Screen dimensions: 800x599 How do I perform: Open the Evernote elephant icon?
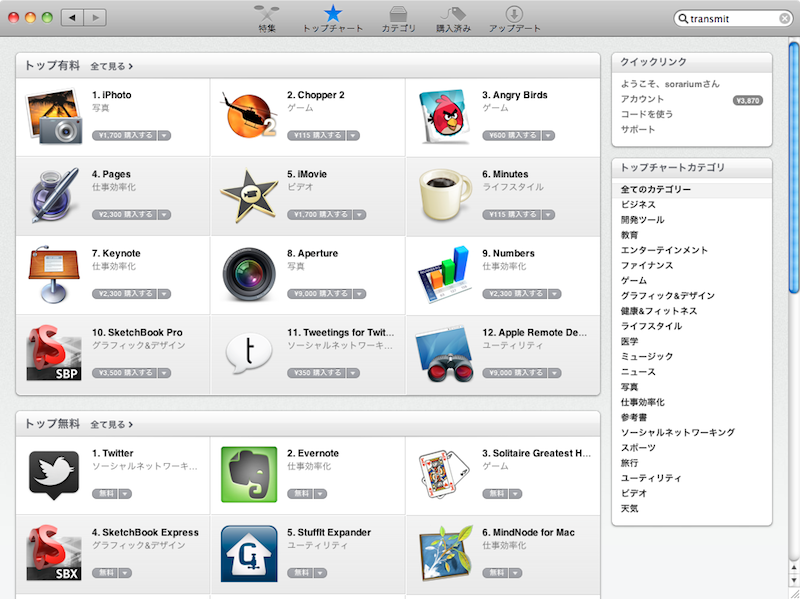click(249, 475)
